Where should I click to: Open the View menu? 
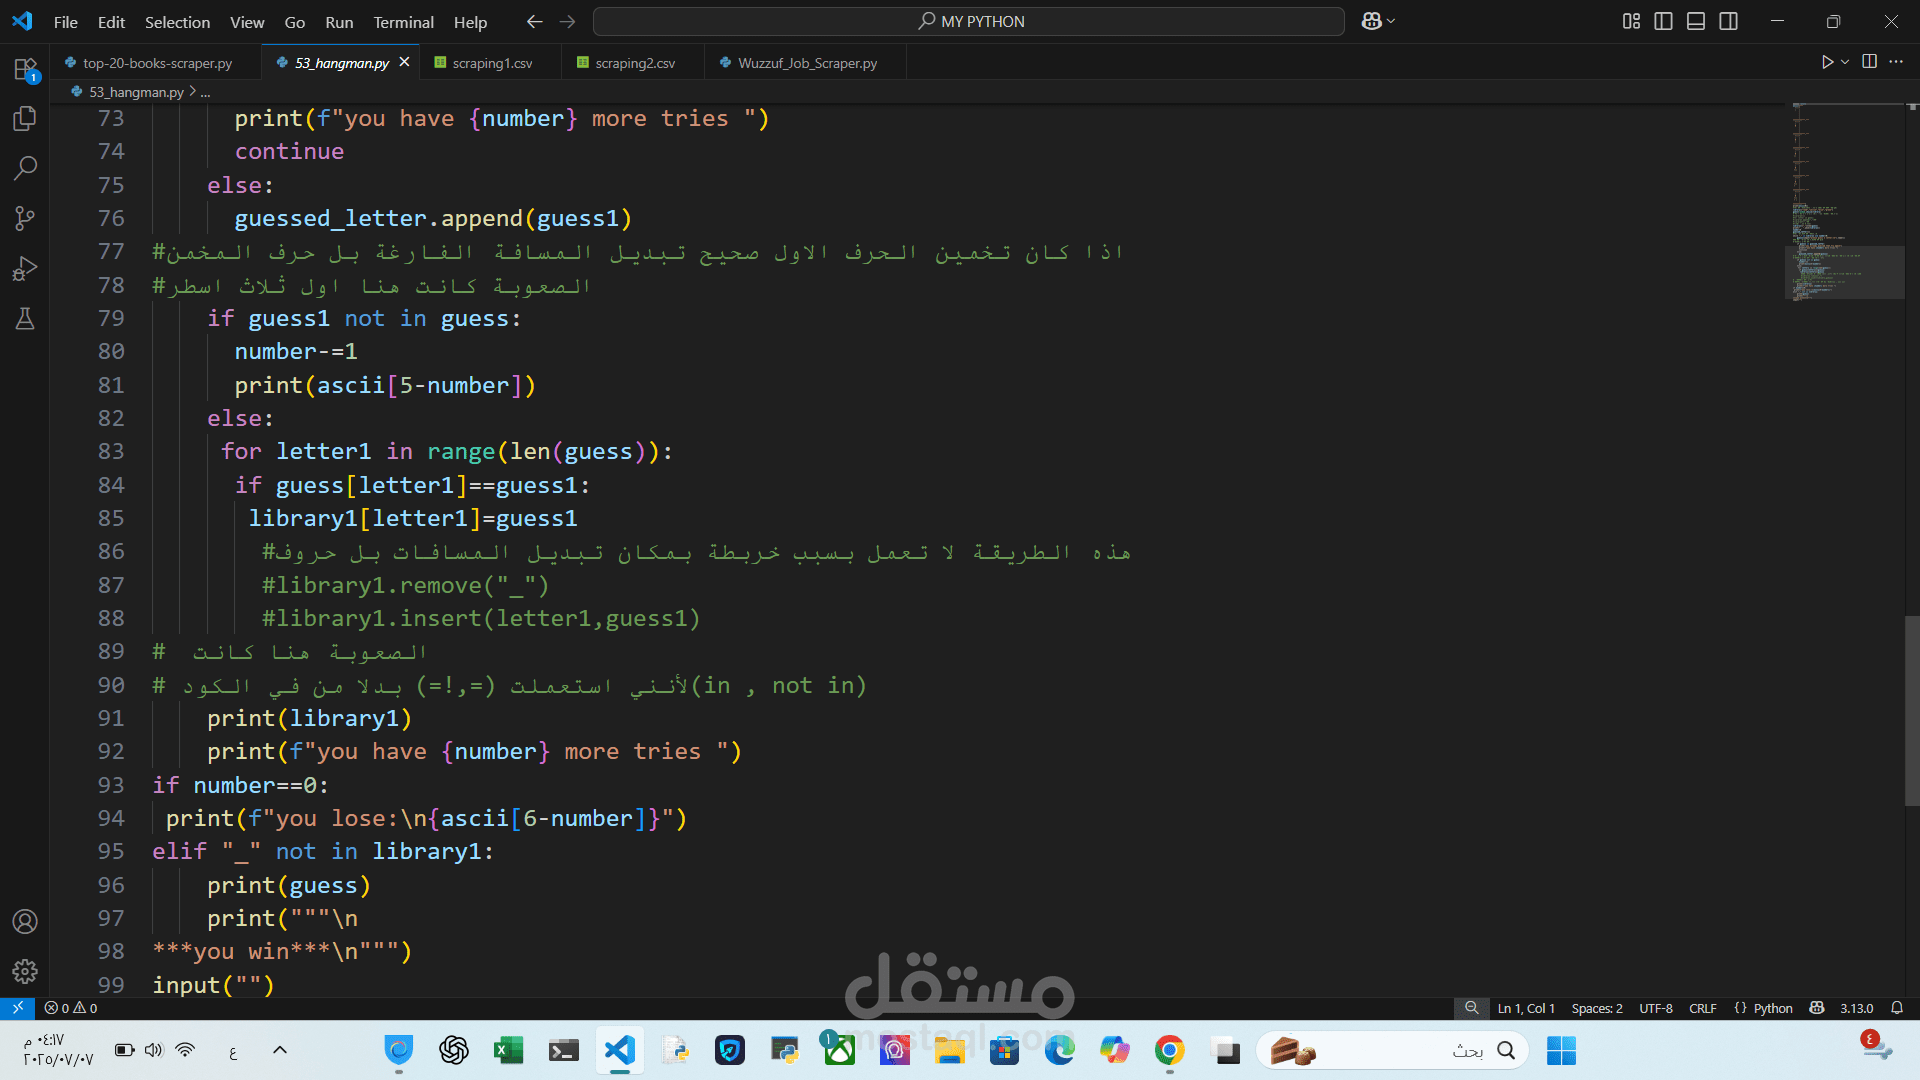247,21
